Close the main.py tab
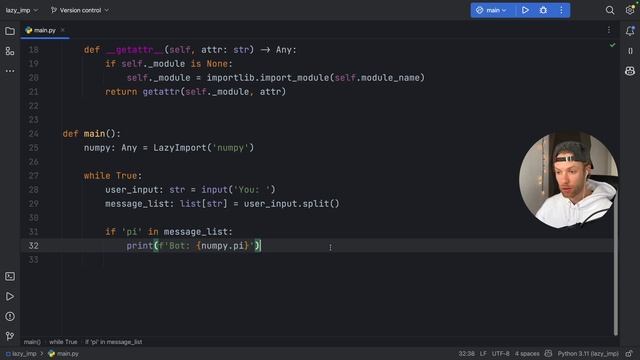The height and width of the screenshot is (360, 640). (62, 30)
